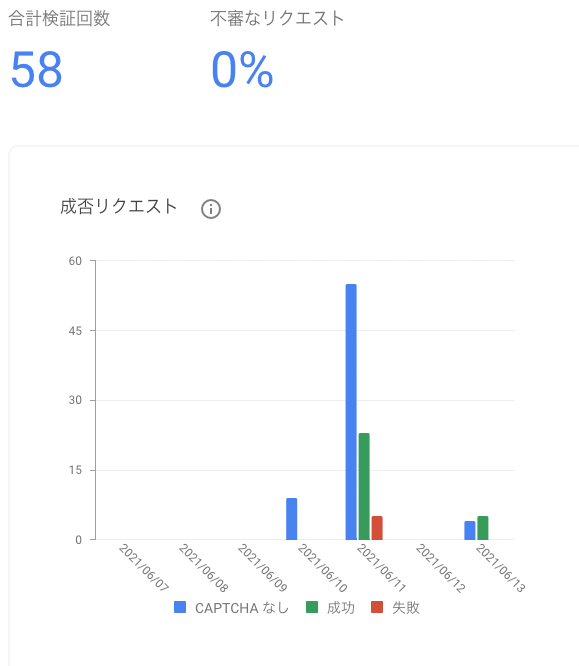The width and height of the screenshot is (579, 666).
Task: Click the 2021/06/07 axis date label
Action: tap(144, 567)
